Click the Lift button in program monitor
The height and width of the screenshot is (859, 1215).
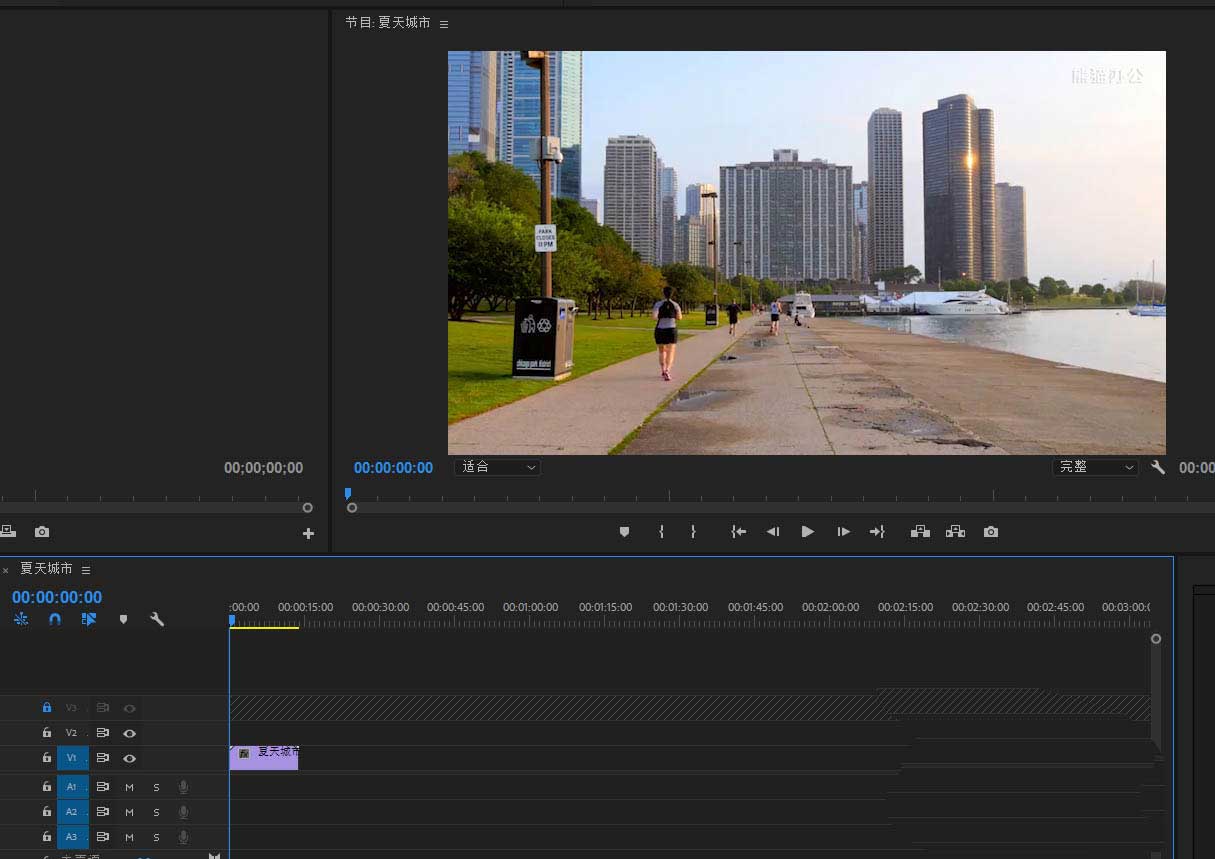[920, 532]
